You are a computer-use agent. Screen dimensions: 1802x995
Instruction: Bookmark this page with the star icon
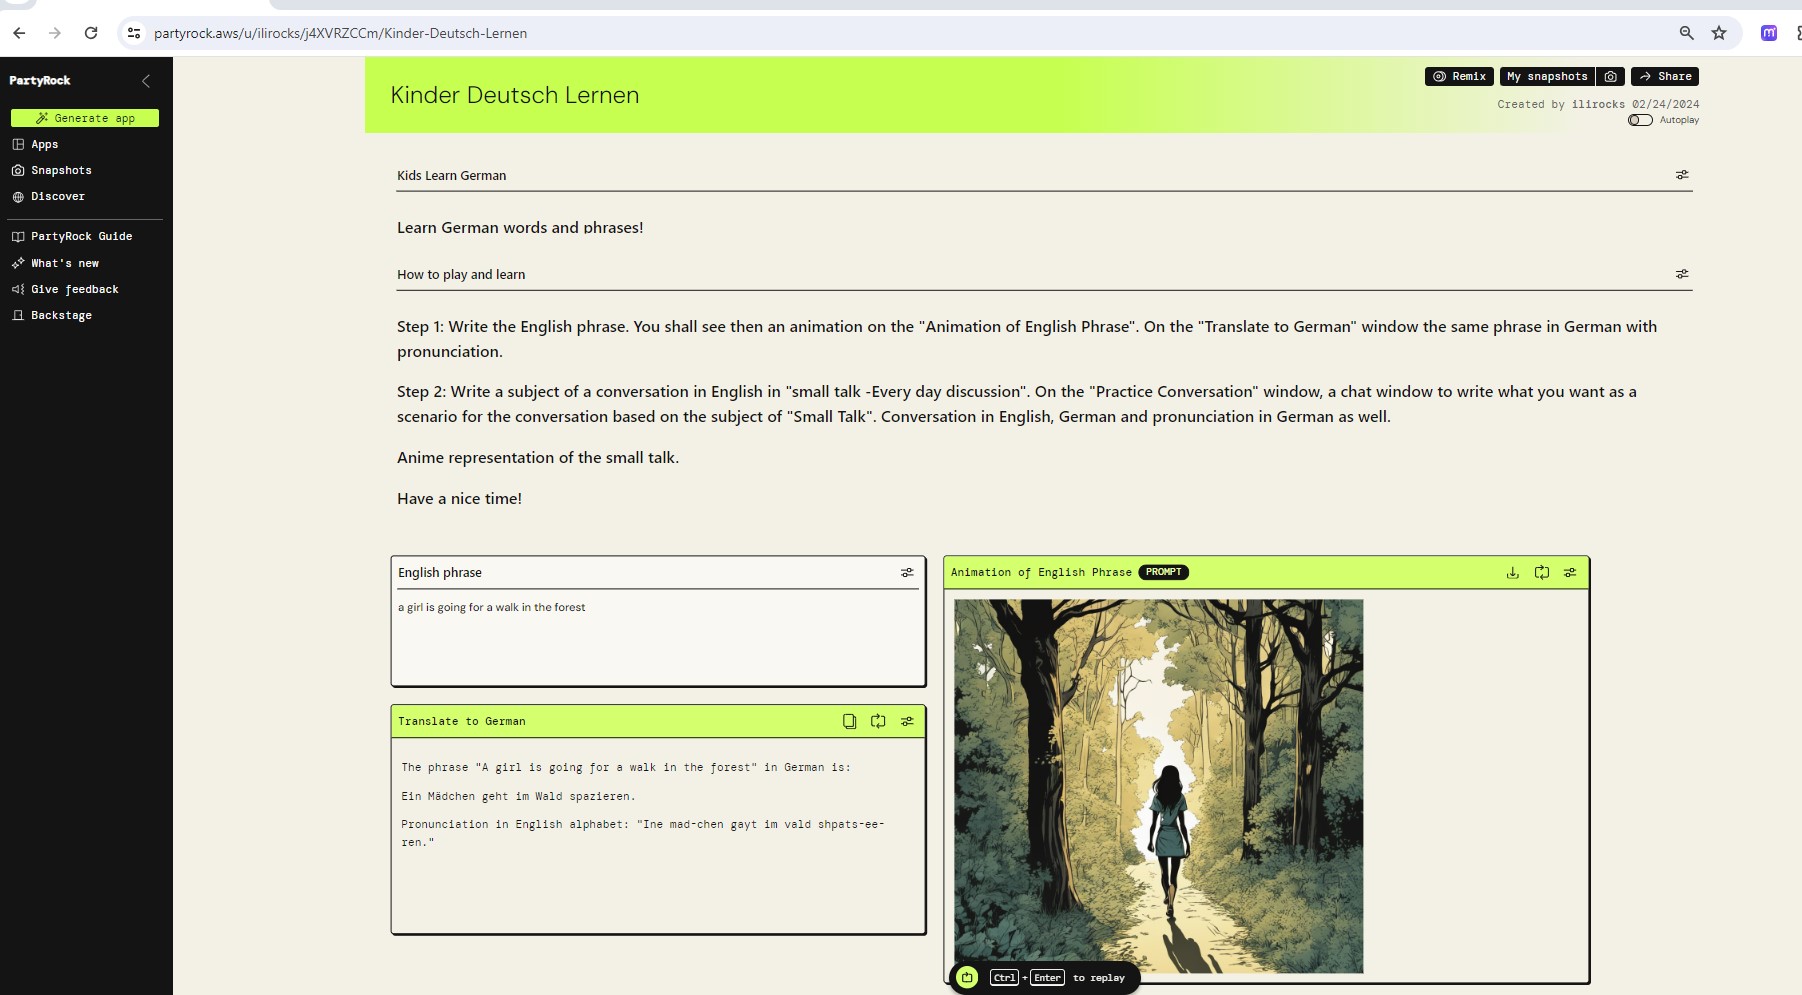[x=1719, y=33]
